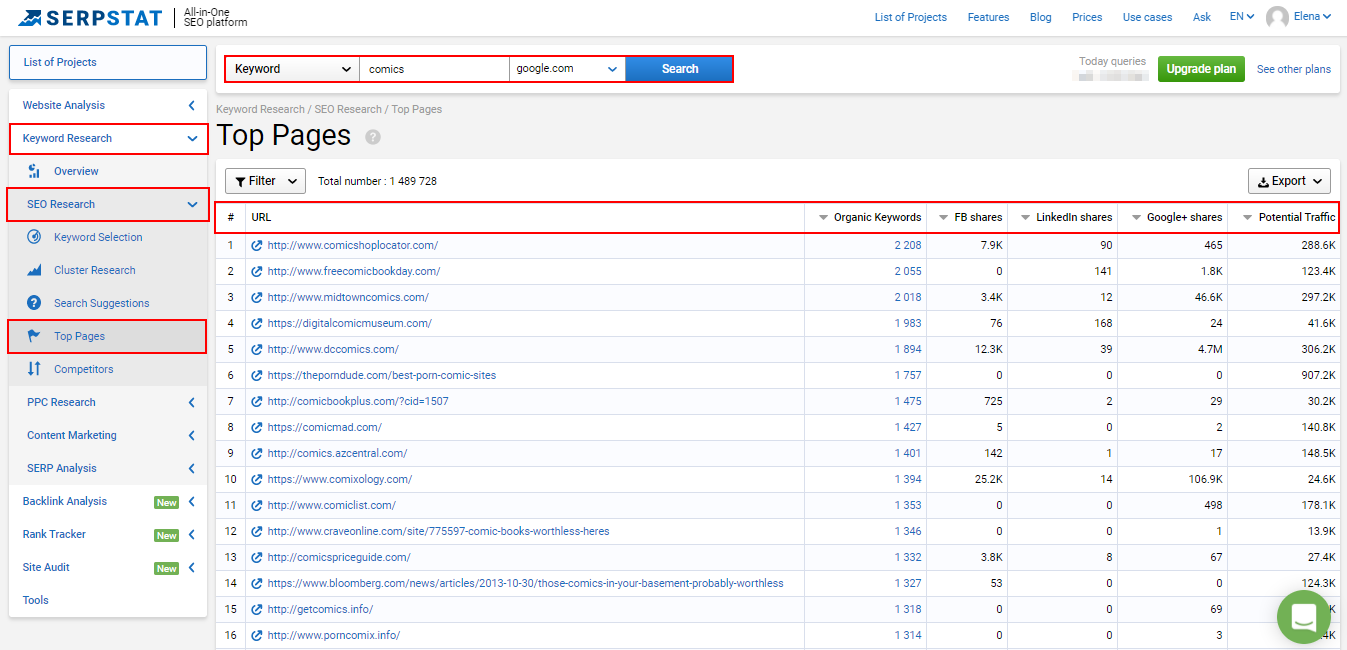Image resolution: width=1347 pixels, height=650 pixels.
Task: Click the See other plans link
Action: click(x=1294, y=69)
